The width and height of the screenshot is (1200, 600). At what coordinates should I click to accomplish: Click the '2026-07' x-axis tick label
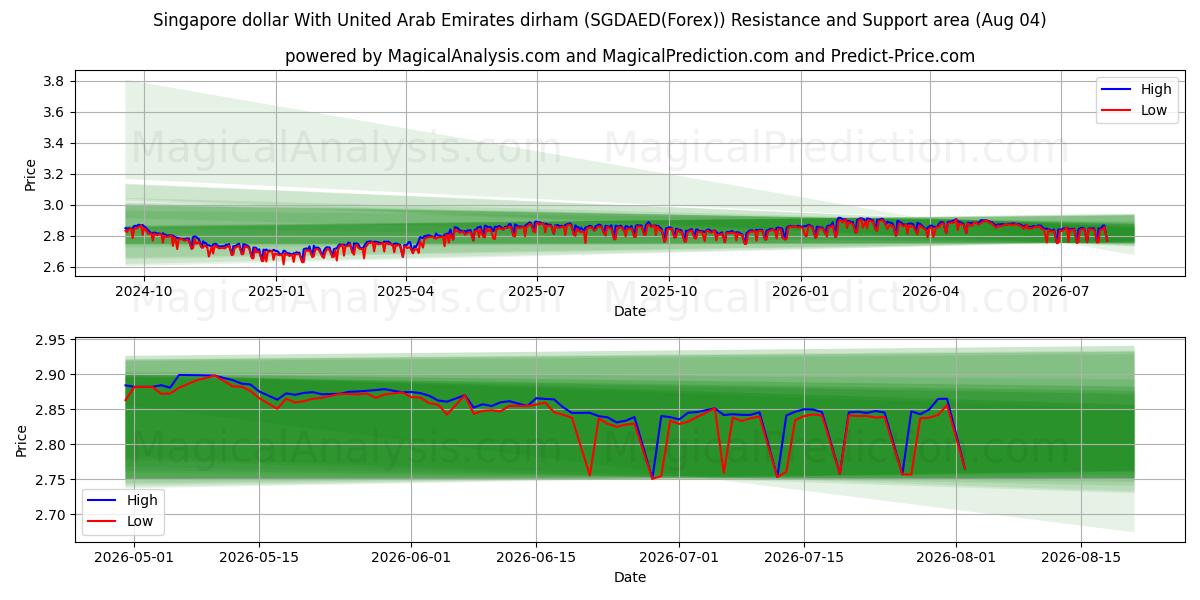[x=1061, y=291]
